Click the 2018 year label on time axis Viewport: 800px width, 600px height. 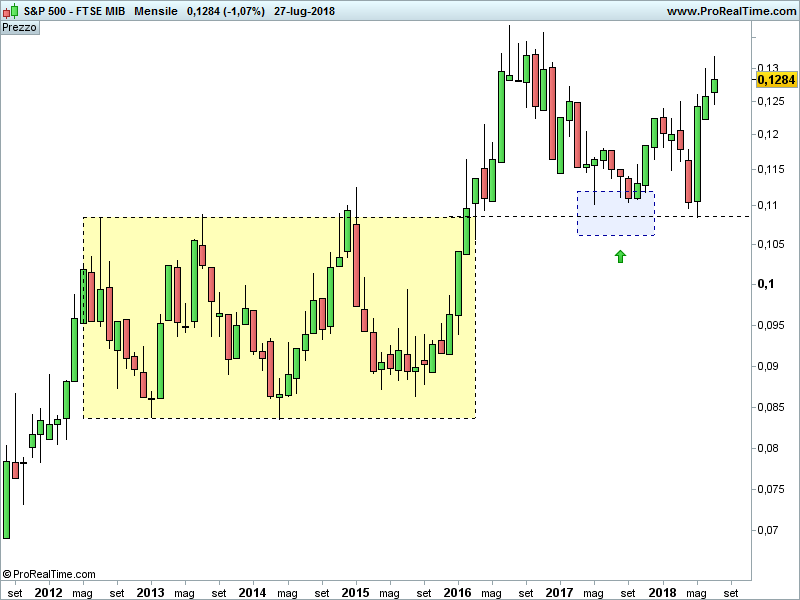(x=663, y=592)
